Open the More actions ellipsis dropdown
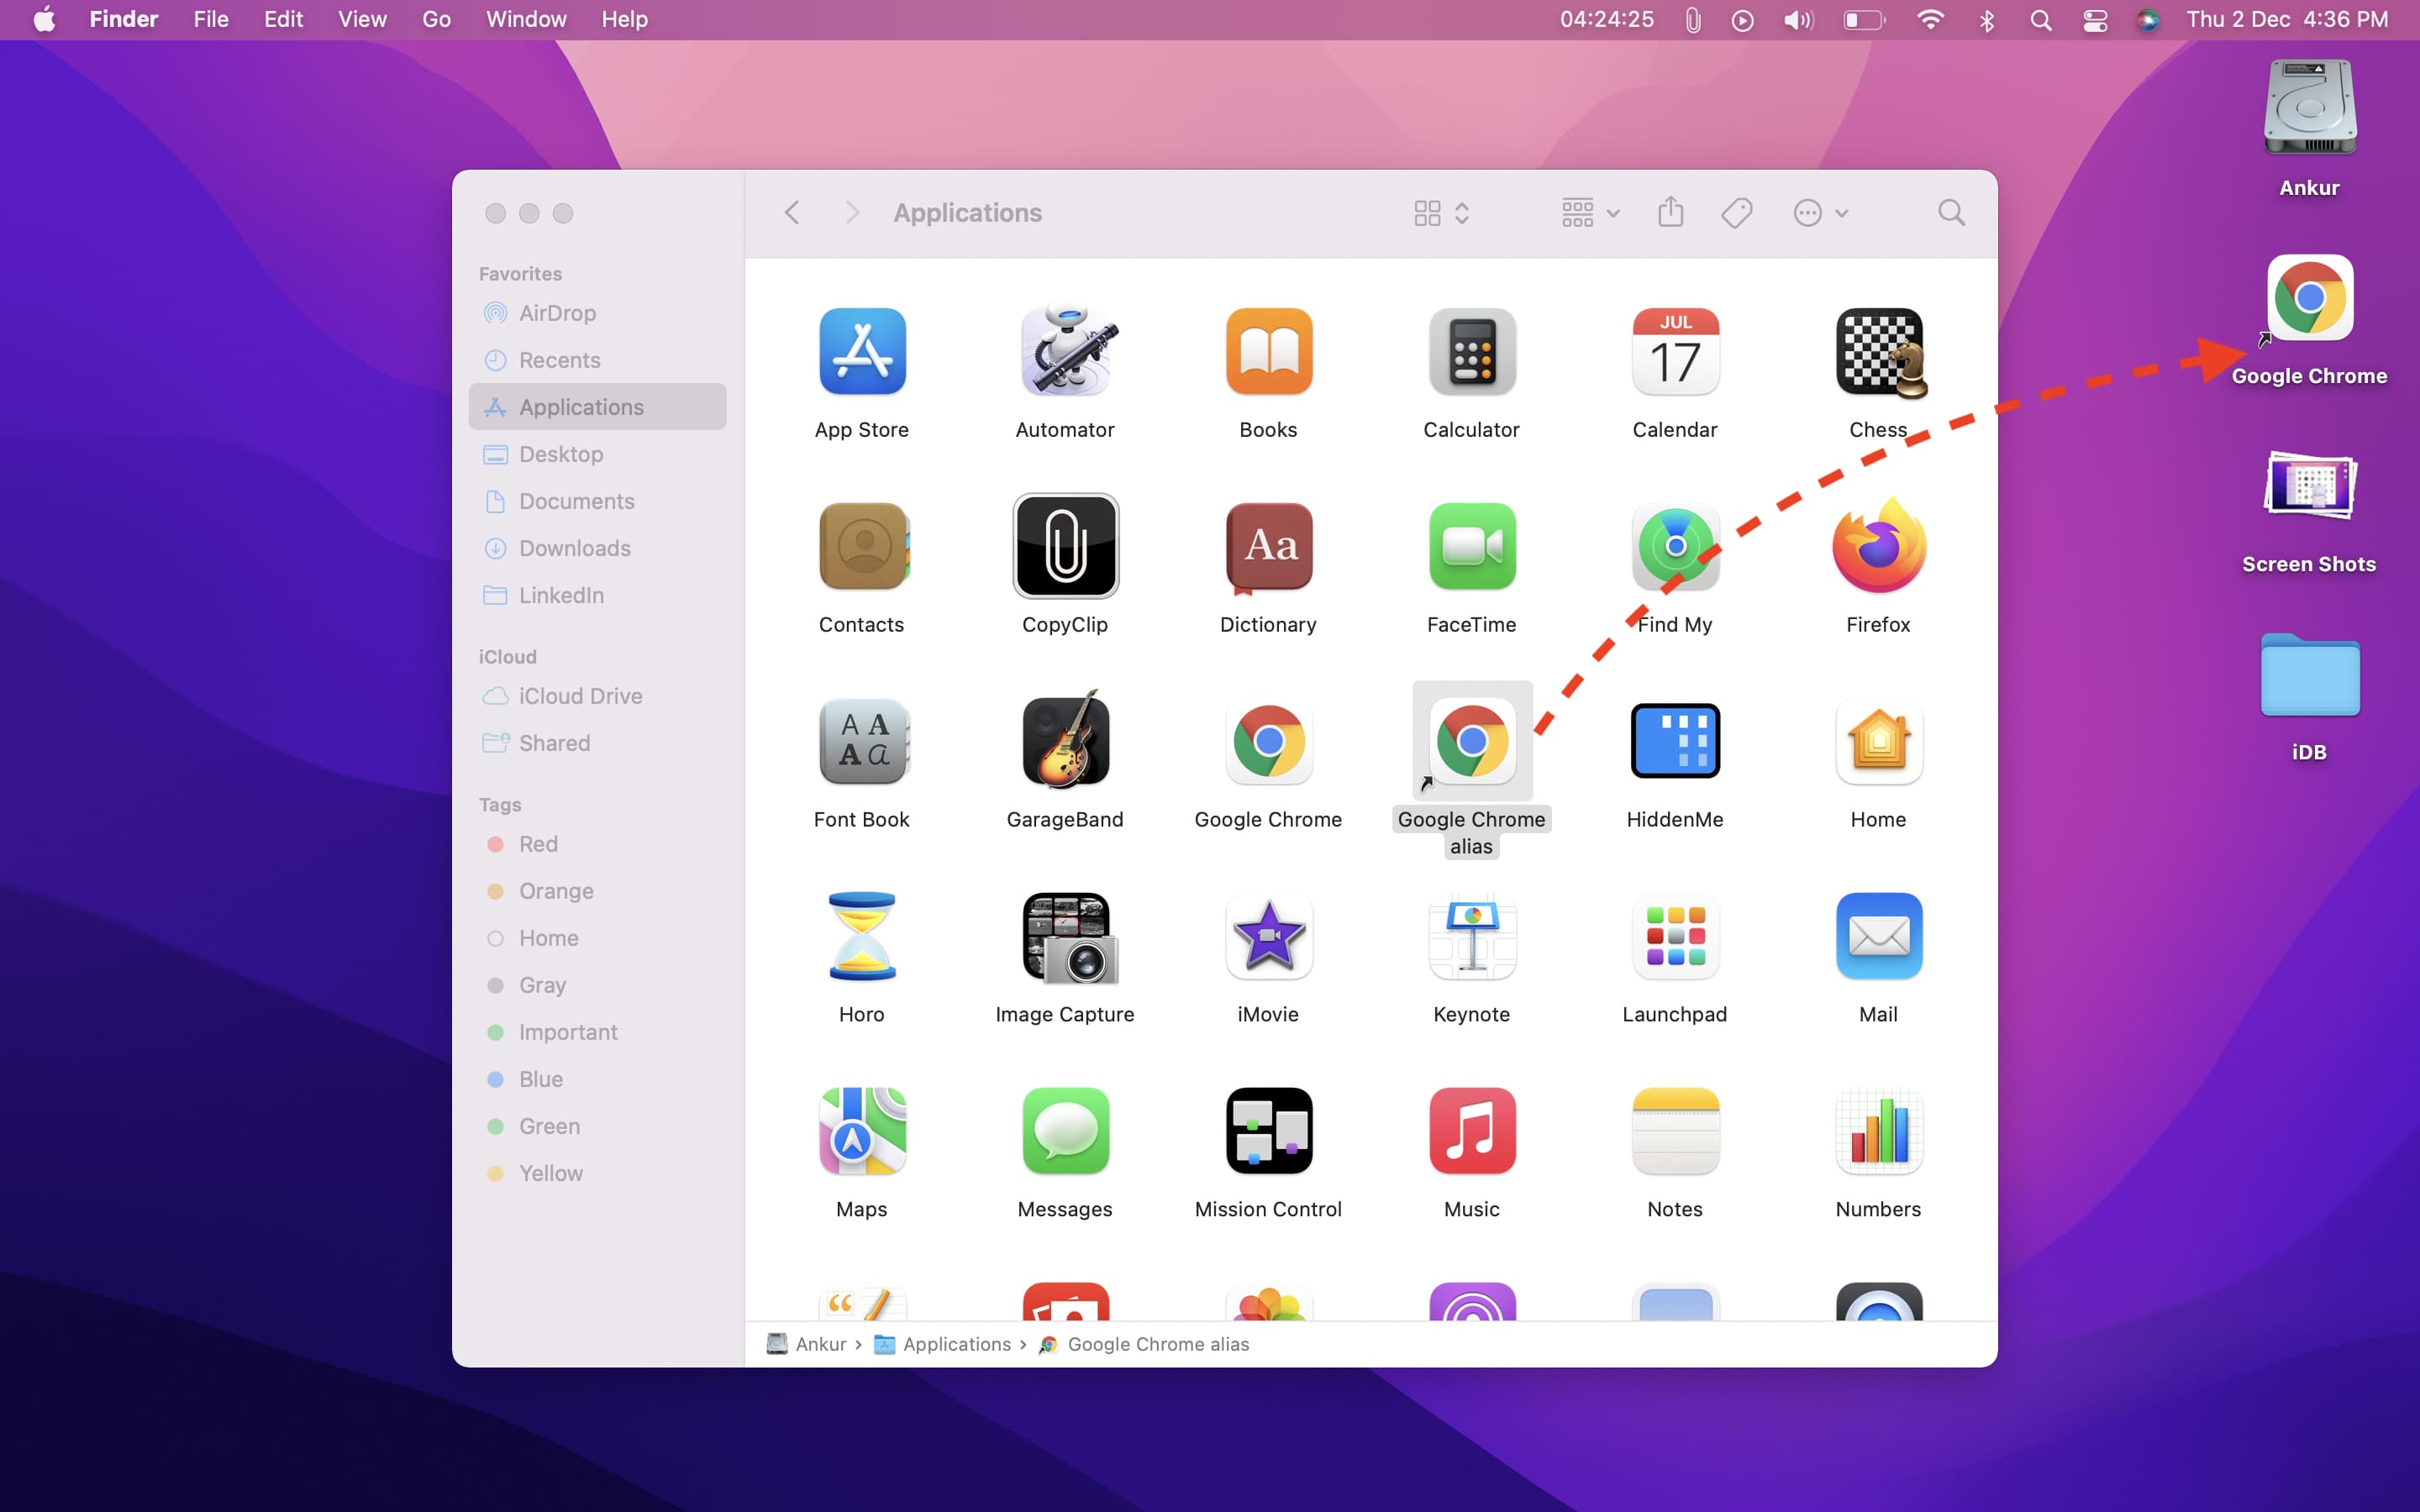Viewport: 2420px width, 1512px height. [x=1821, y=212]
